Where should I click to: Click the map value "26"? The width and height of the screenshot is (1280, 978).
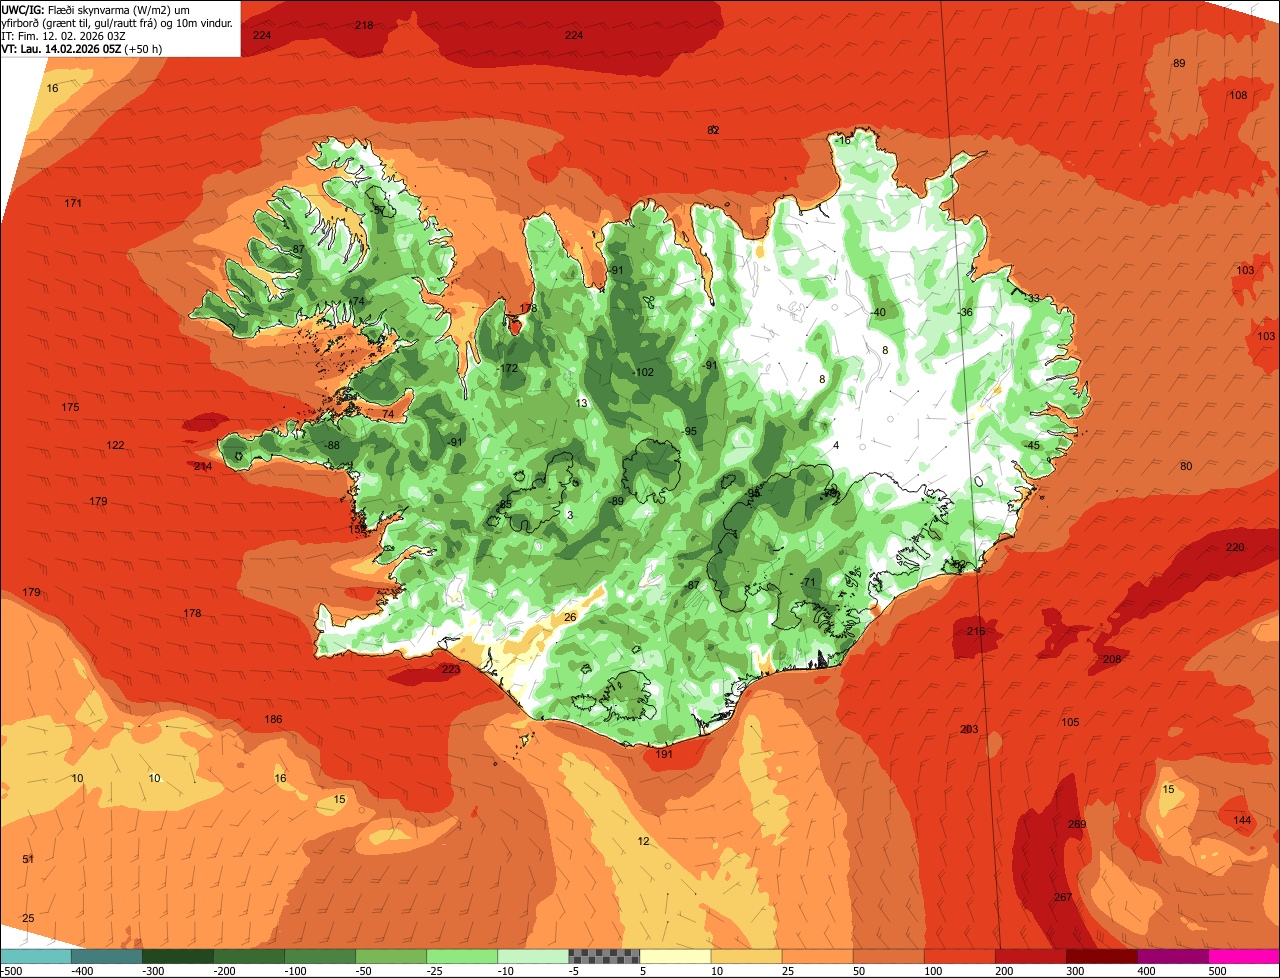[x=570, y=617]
